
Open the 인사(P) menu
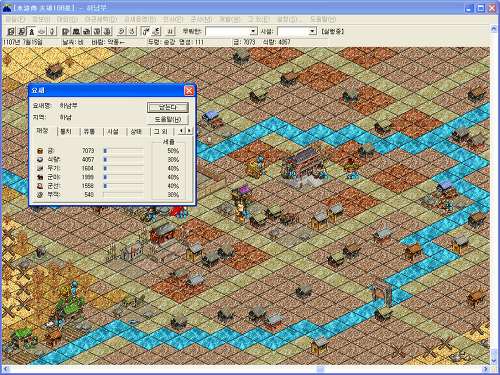(x=173, y=19)
